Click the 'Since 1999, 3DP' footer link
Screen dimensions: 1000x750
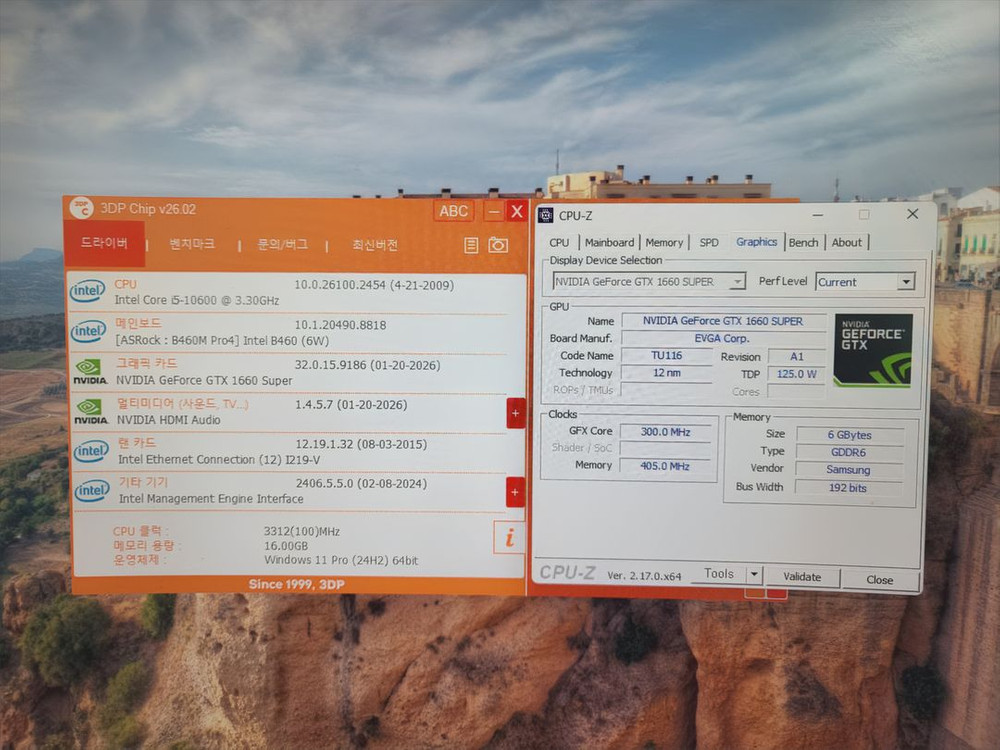[x=297, y=584]
